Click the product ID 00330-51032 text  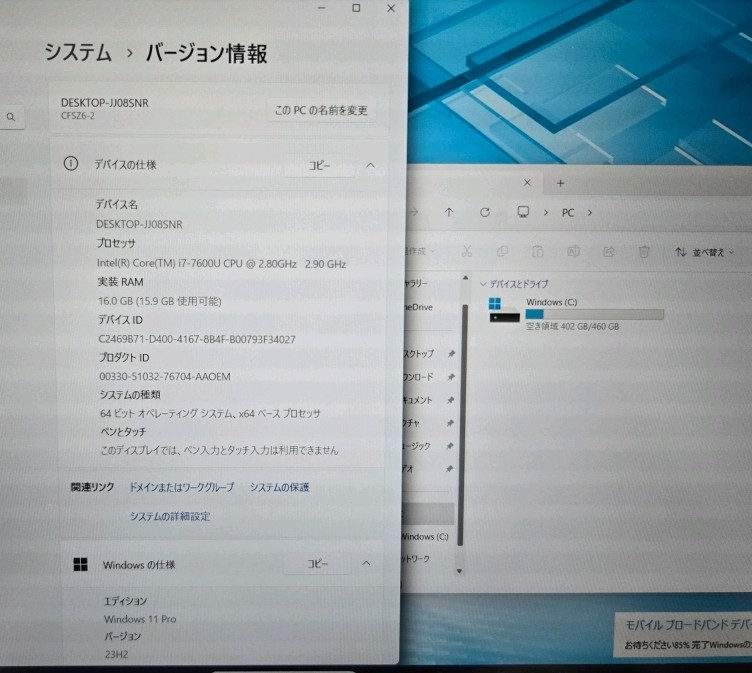click(164, 377)
